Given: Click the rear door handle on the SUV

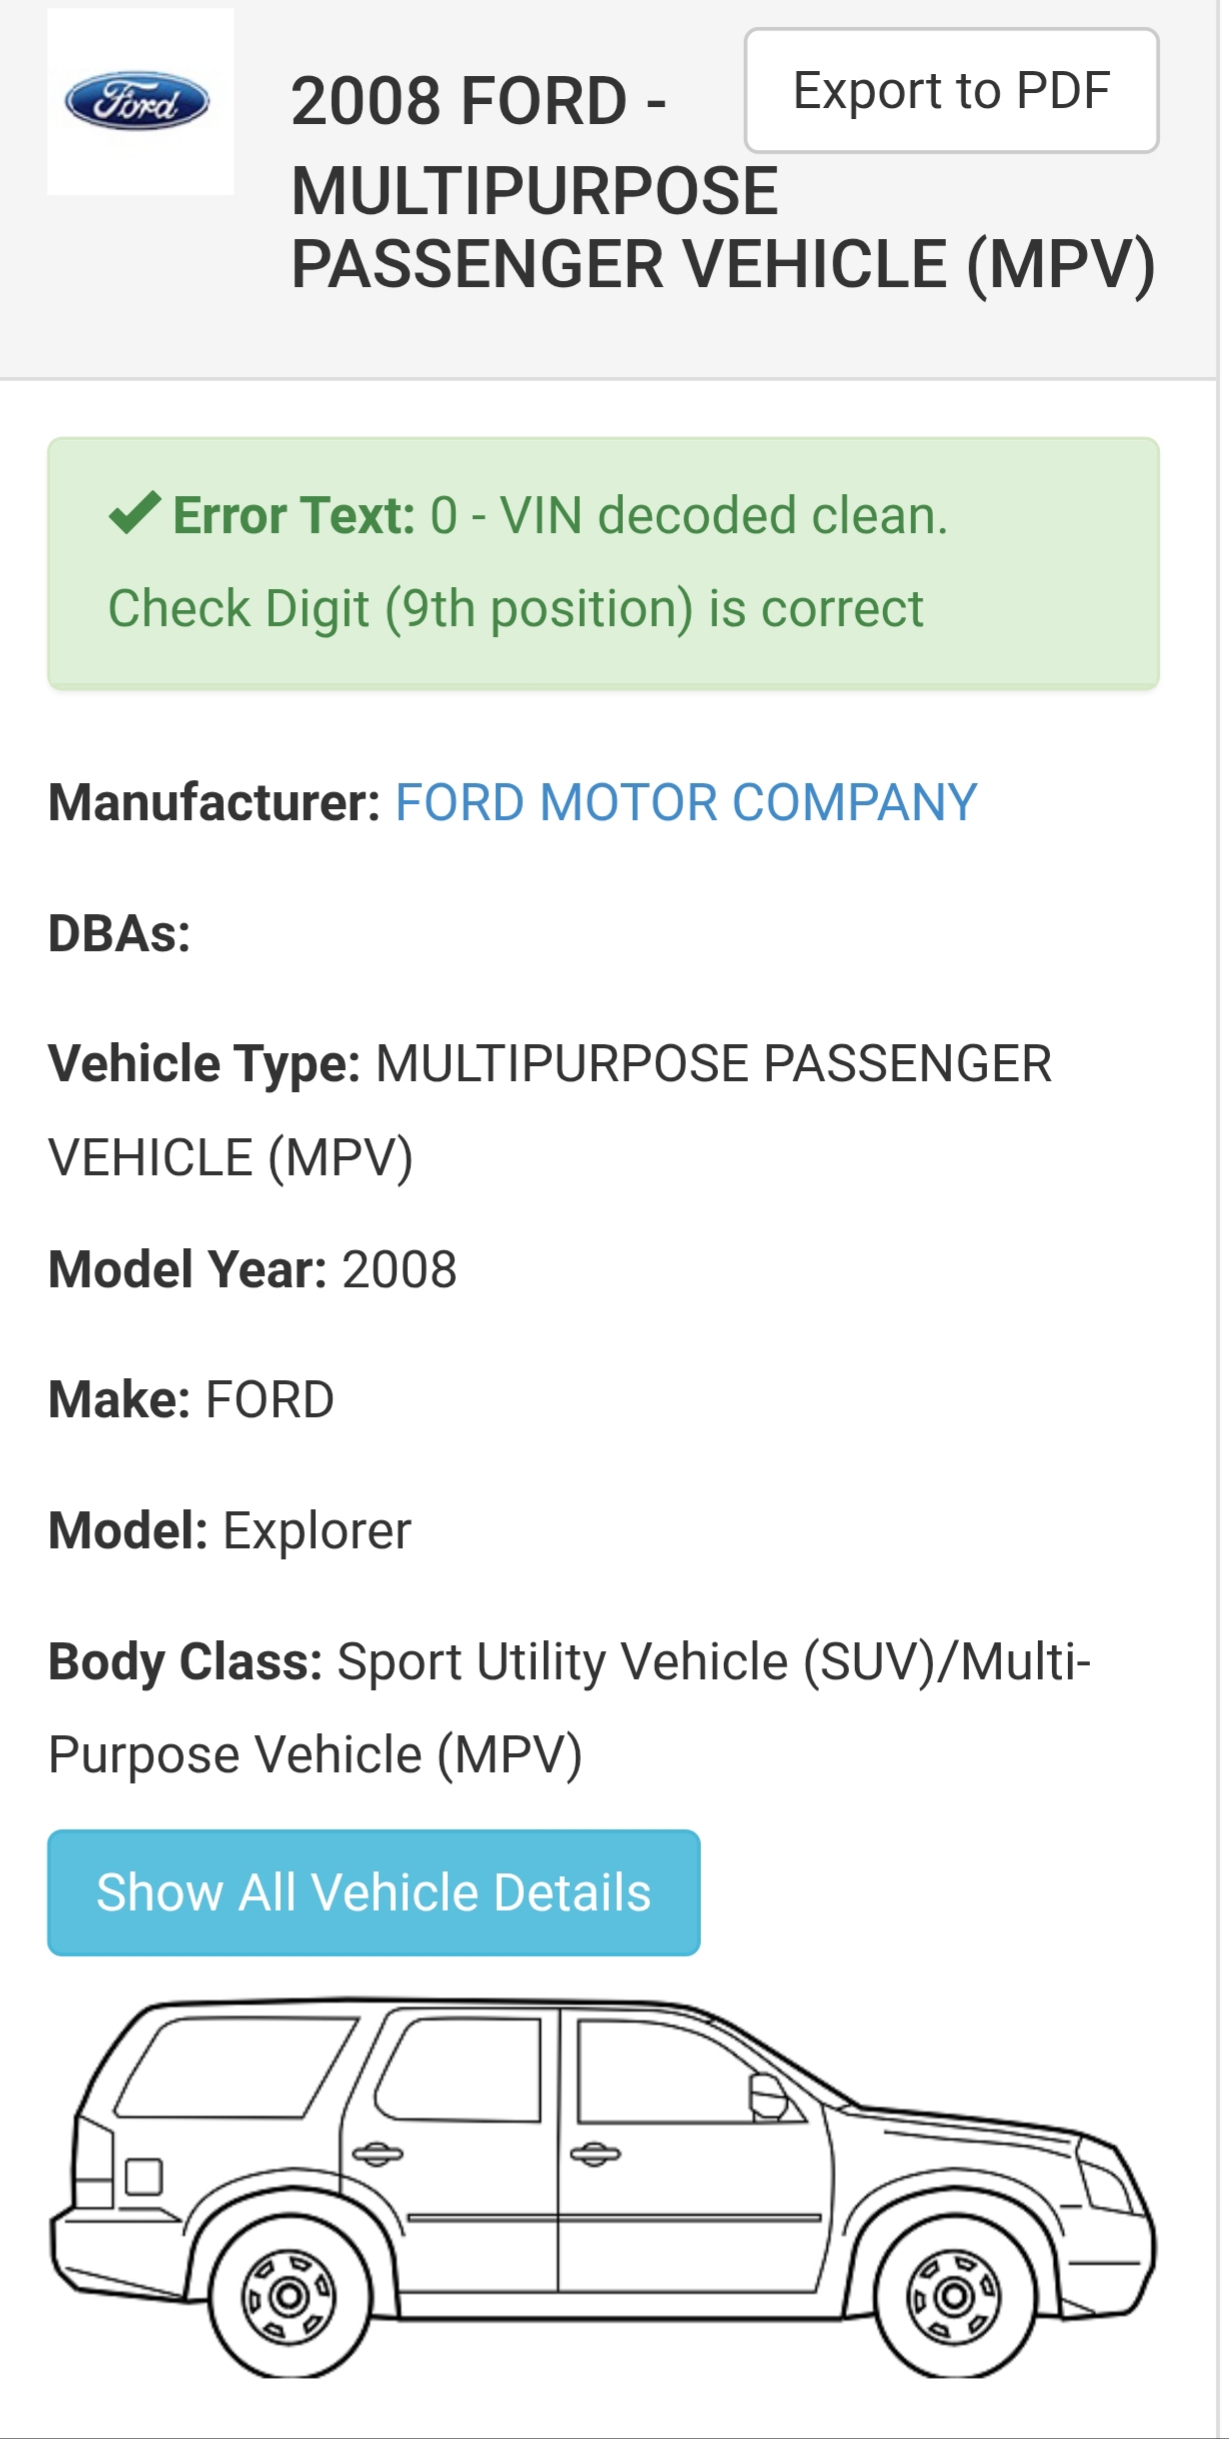Looking at the screenshot, I should pyautogui.click(x=377, y=2153).
